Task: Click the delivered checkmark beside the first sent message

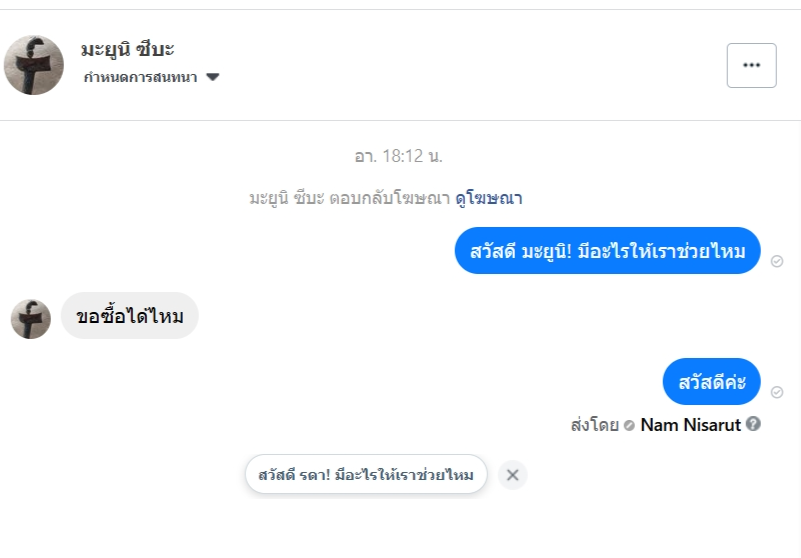Action: click(x=777, y=260)
